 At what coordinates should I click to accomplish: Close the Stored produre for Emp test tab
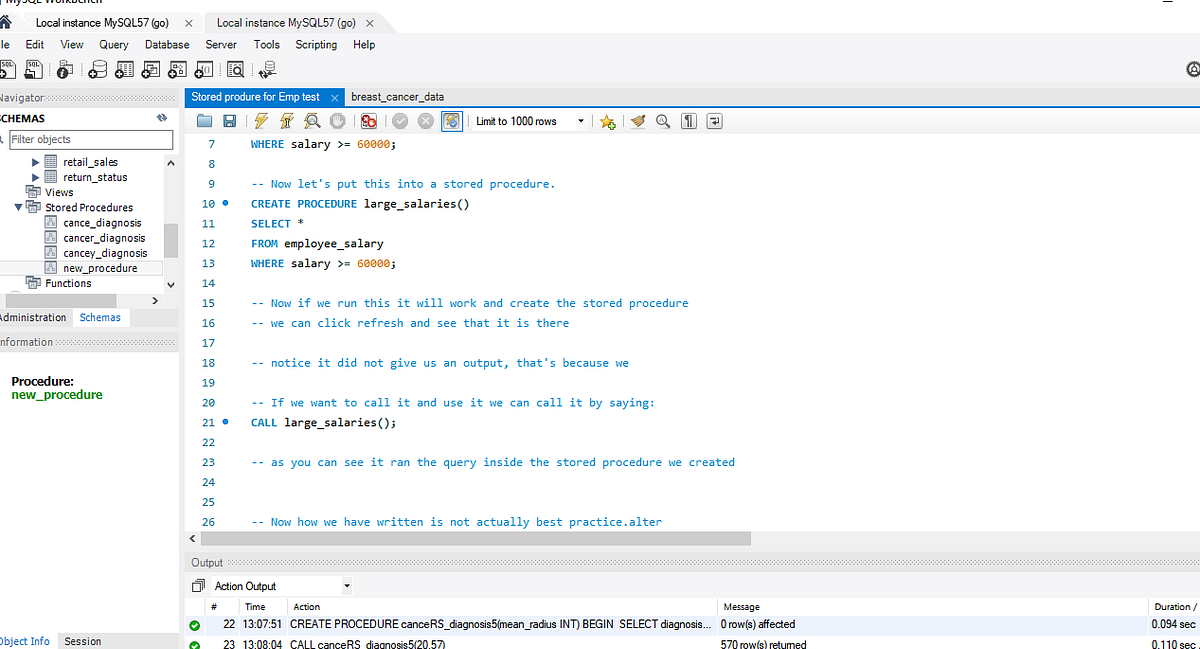click(335, 98)
